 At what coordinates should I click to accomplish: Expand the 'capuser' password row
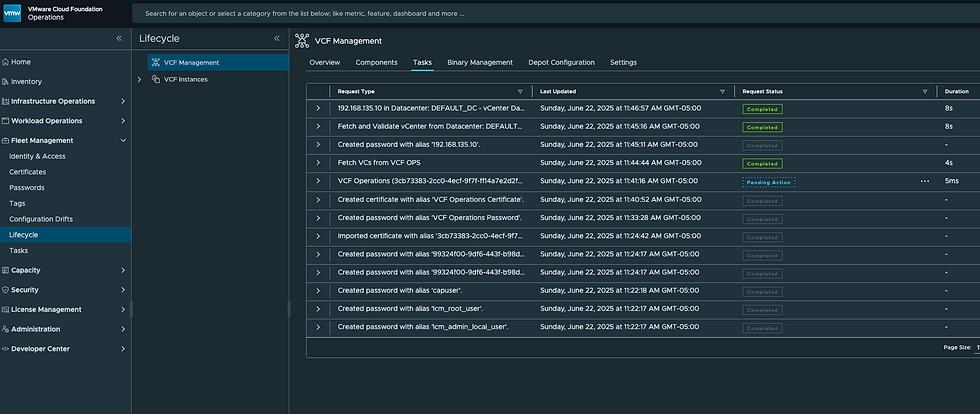(318, 291)
